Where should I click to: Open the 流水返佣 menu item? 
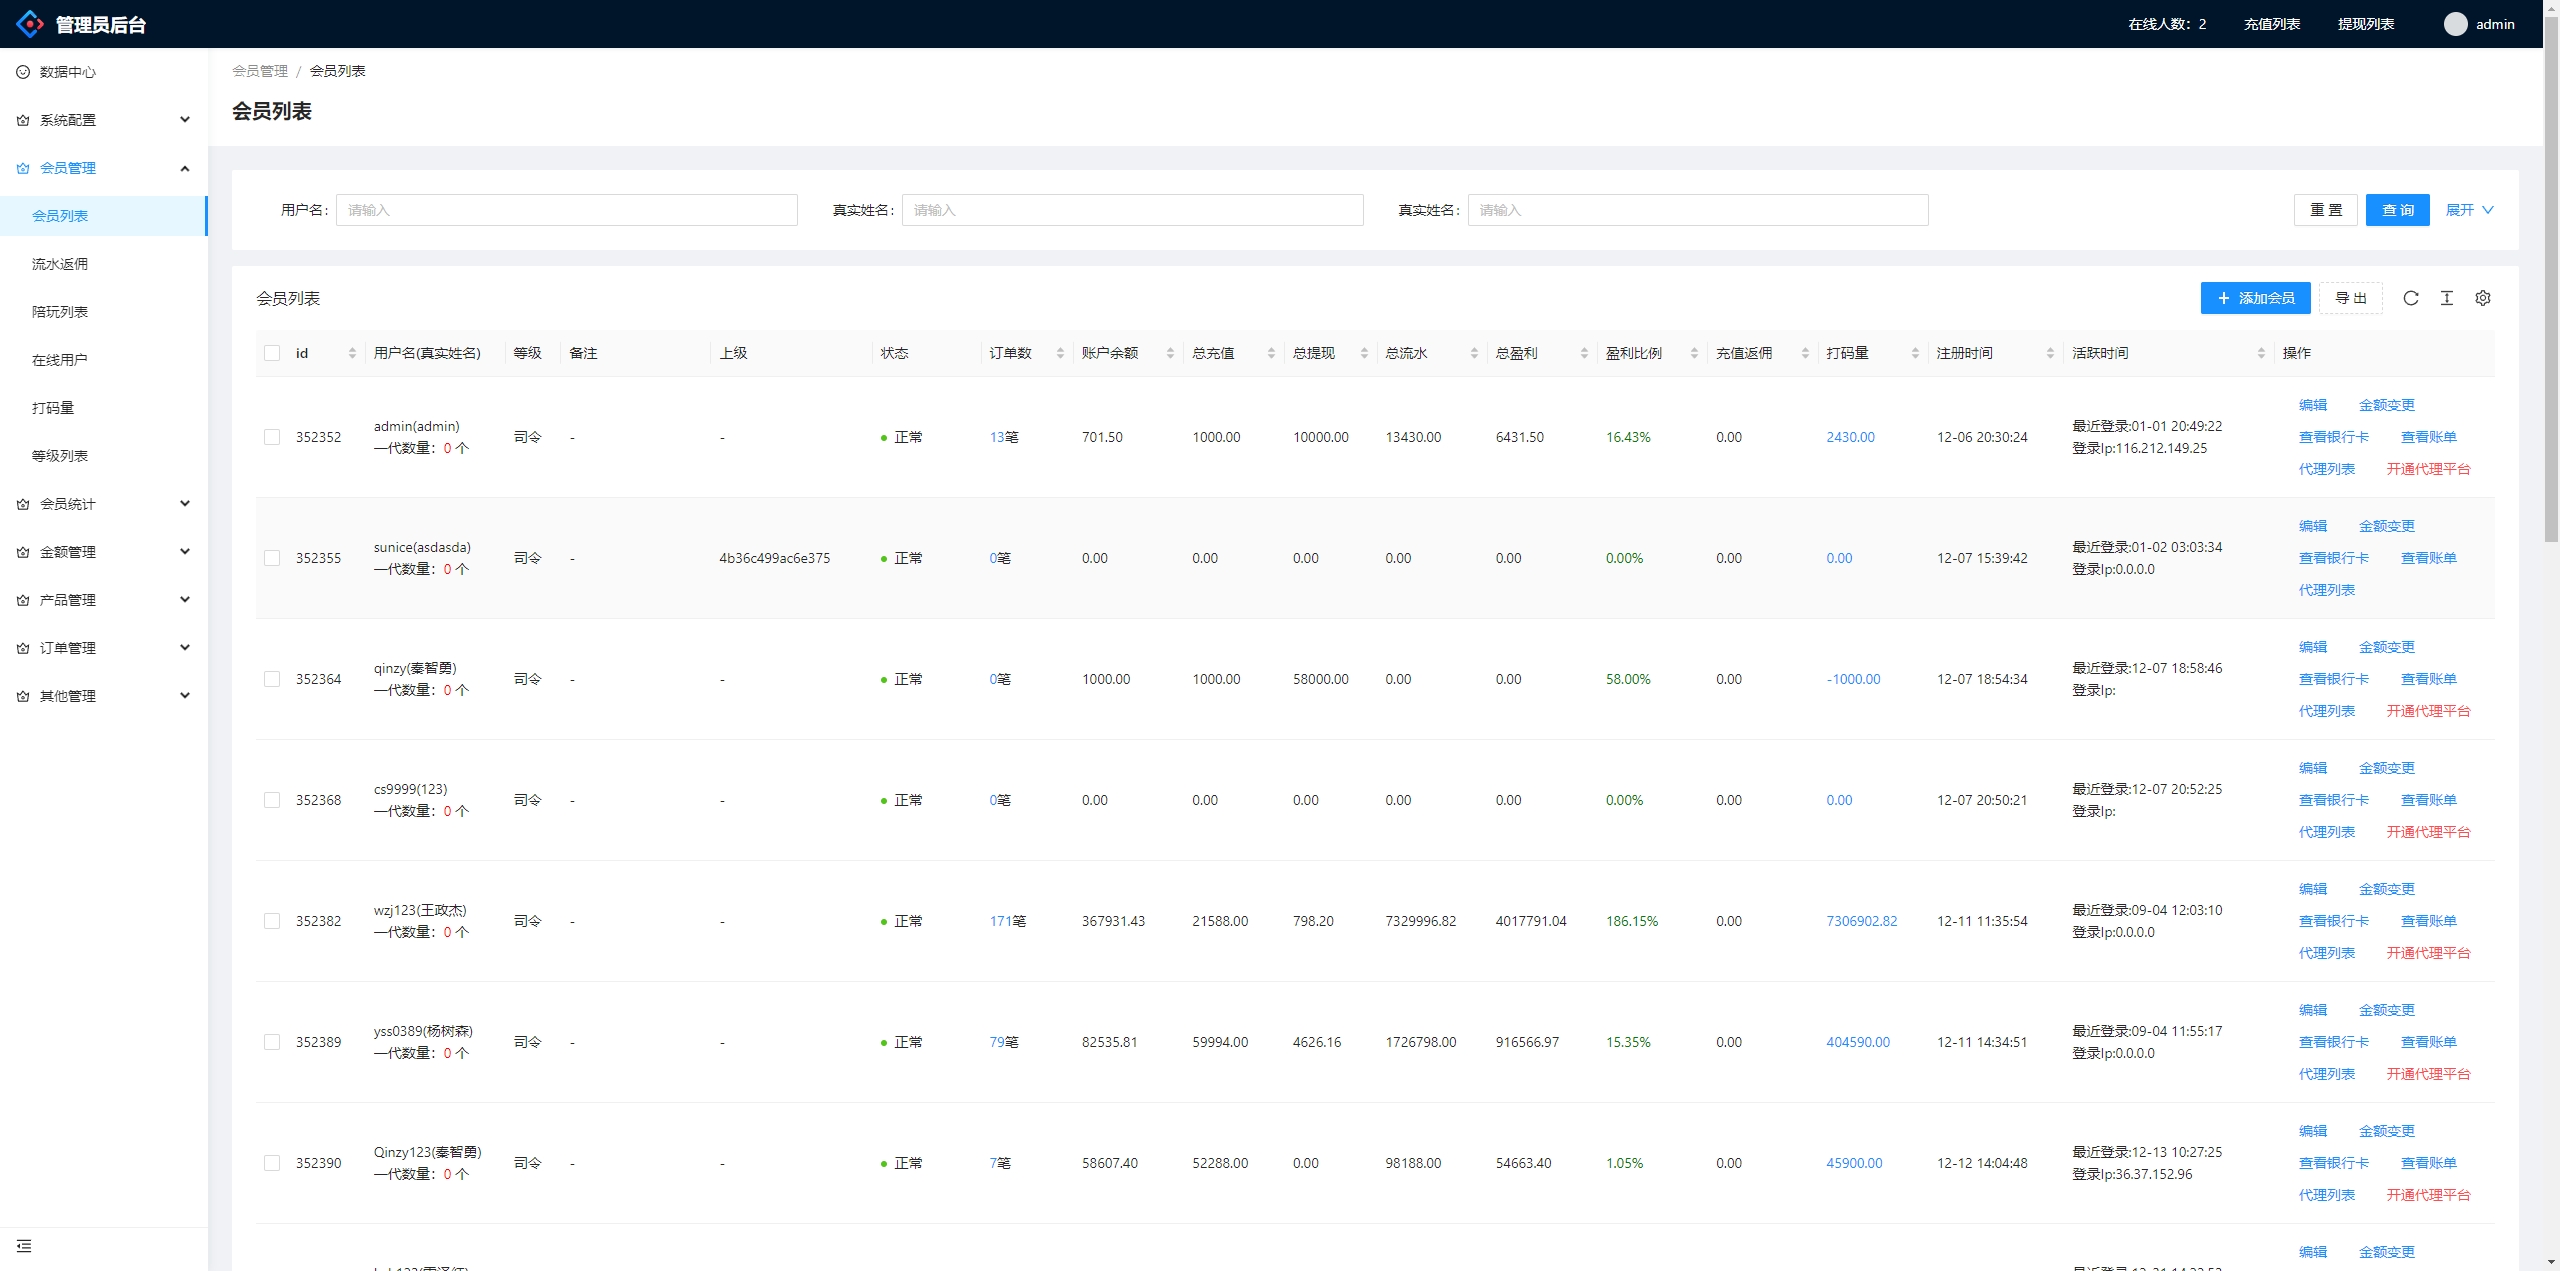point(60,264)
